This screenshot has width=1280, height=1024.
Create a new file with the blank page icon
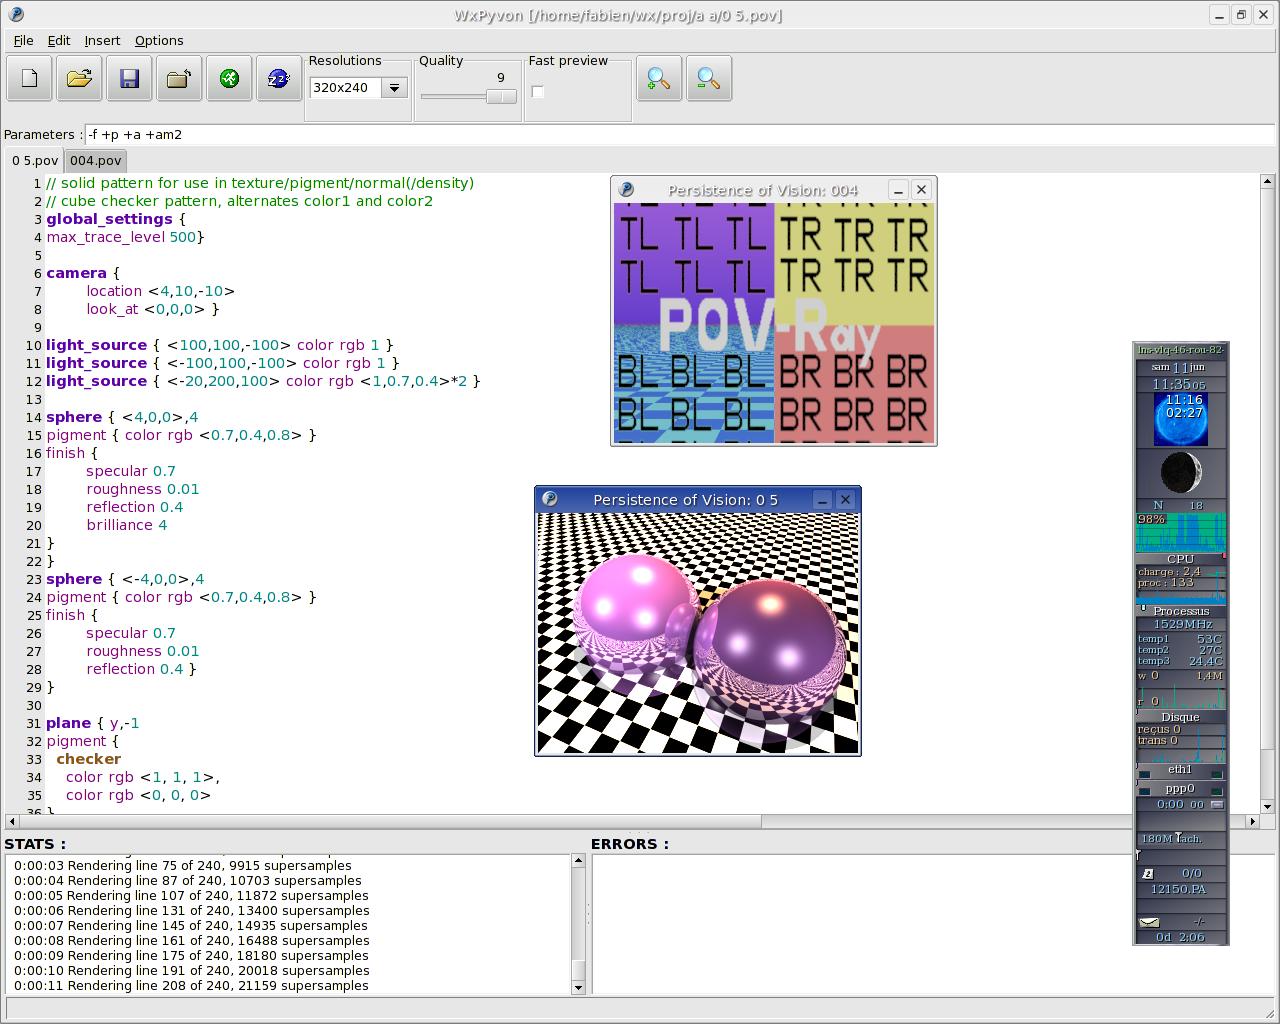30,79
